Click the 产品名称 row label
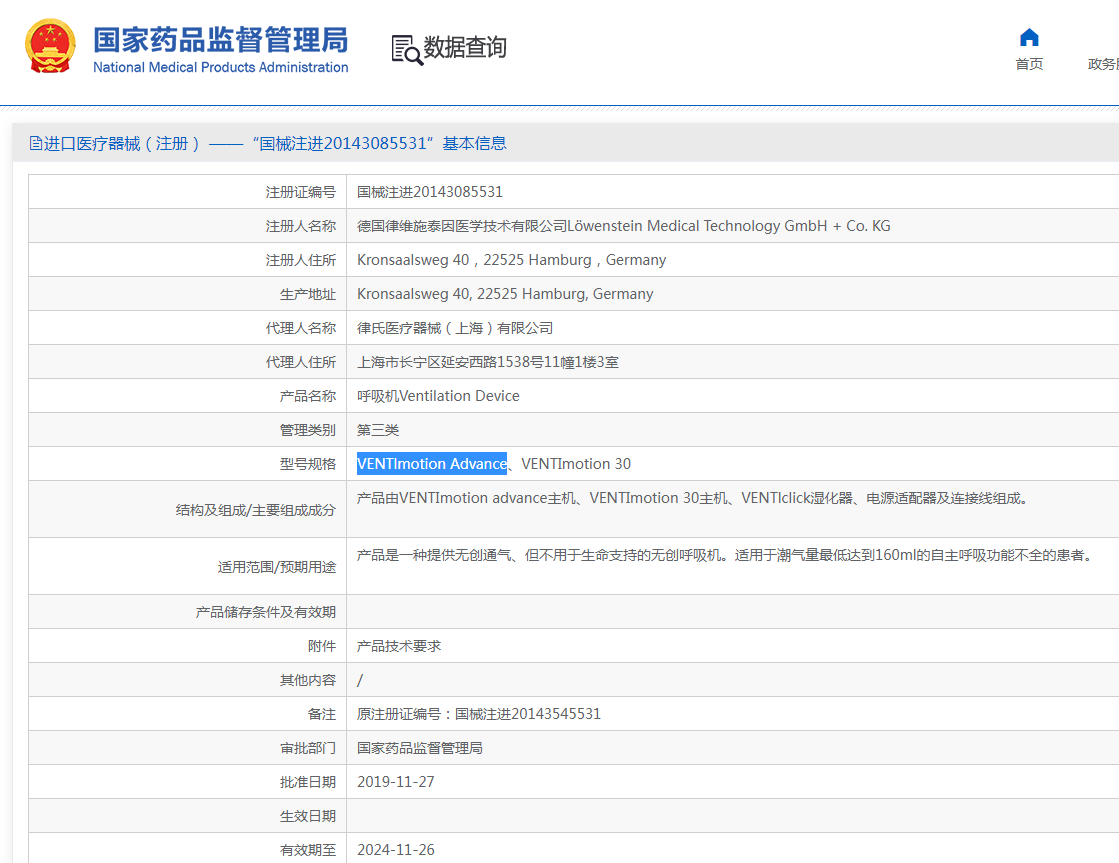This screenshot has height=863, width=1119. 308,396
